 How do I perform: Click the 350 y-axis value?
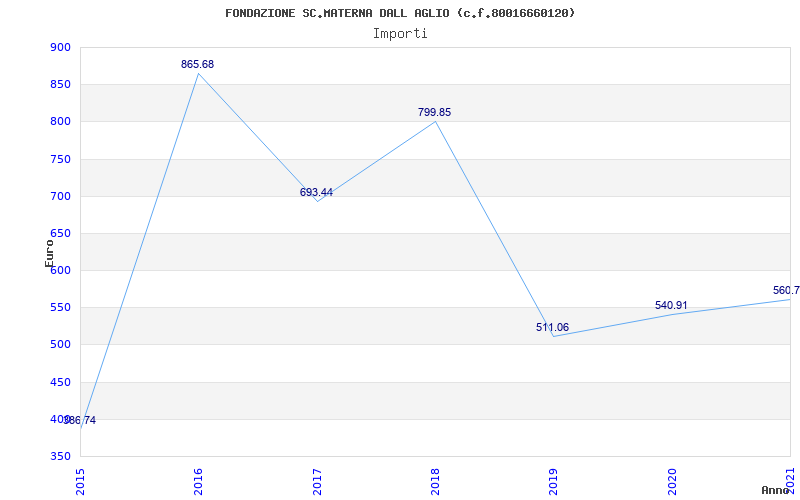click(x=60, y=456)
